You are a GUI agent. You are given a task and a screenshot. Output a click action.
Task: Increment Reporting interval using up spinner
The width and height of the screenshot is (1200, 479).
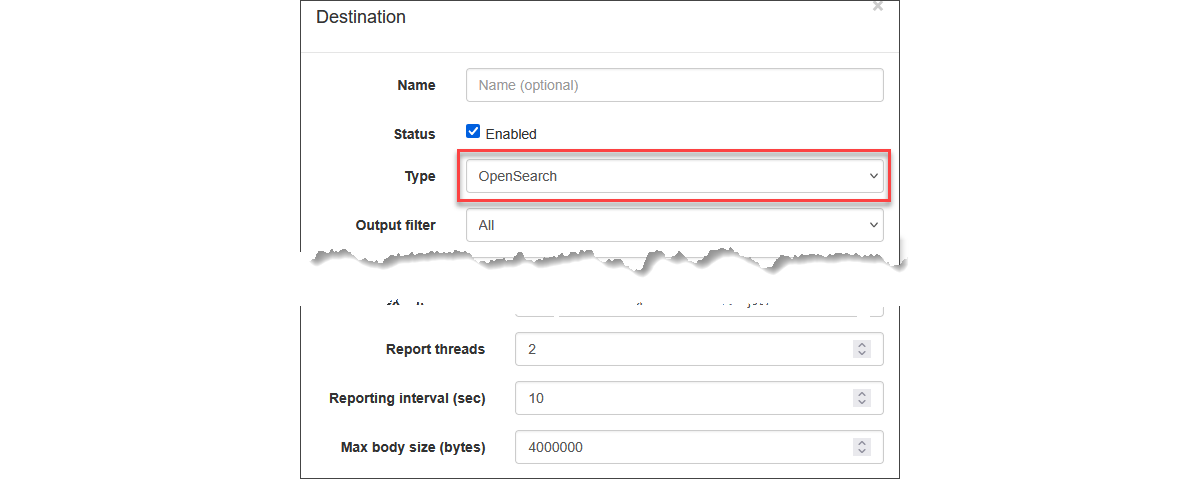point(862,393)
